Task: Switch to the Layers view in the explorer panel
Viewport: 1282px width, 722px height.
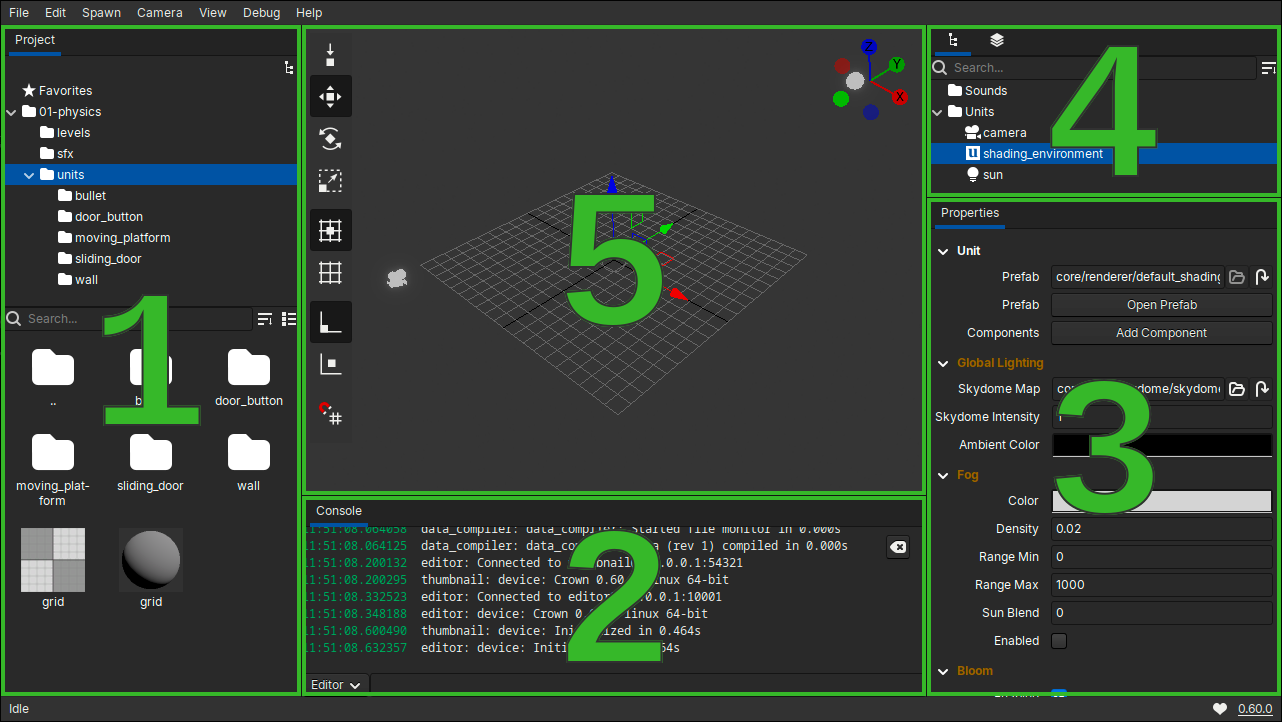Action: (x=996, y=40)
